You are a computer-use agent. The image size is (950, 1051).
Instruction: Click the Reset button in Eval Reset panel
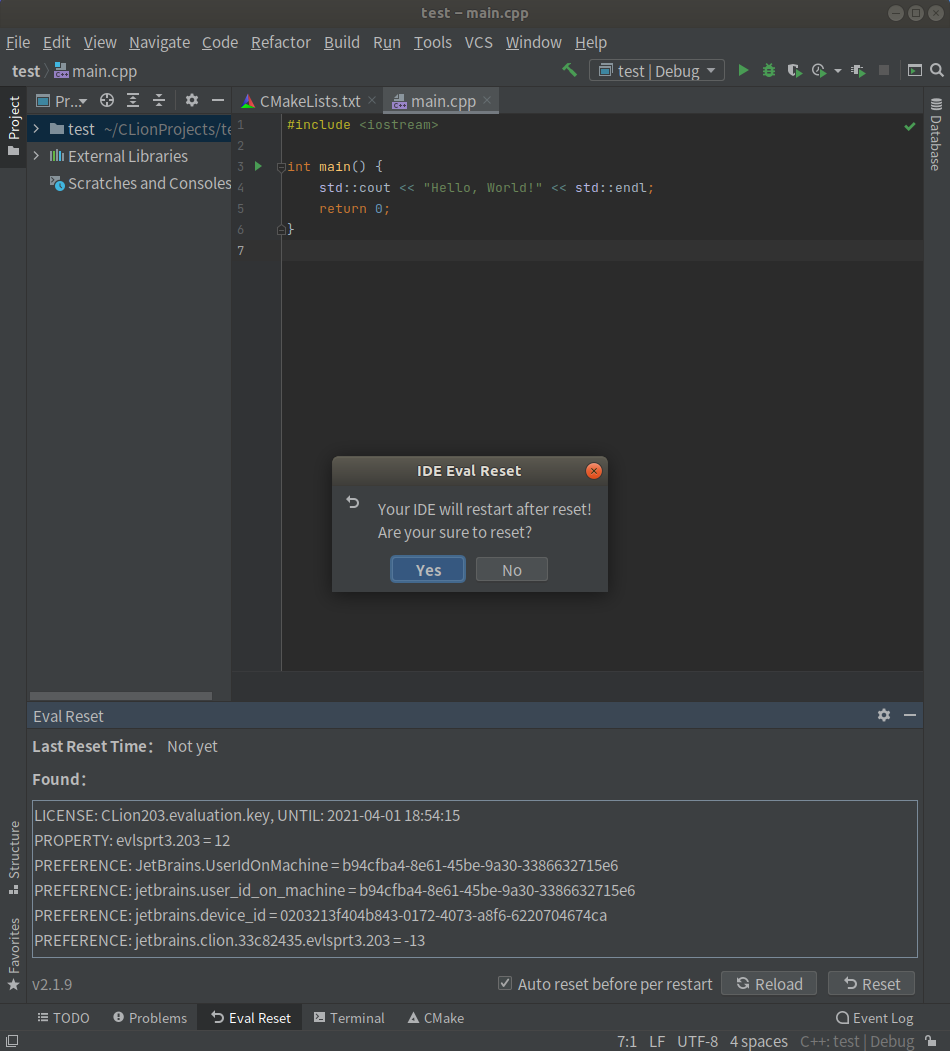coord(872,983)
